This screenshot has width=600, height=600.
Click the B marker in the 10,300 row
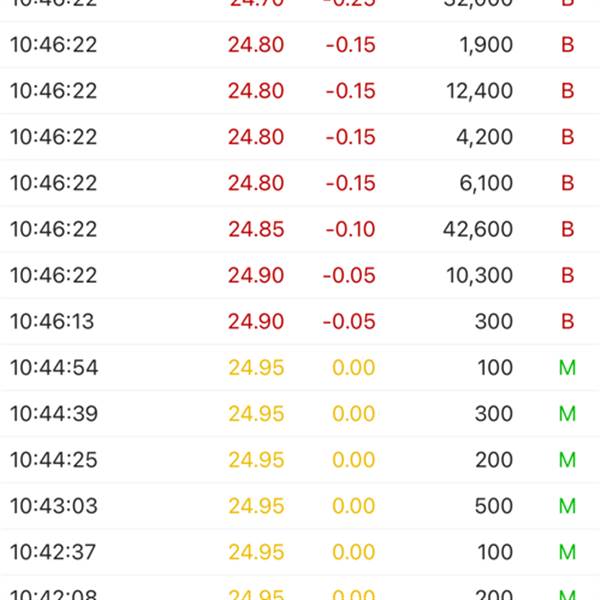(567, 275)
